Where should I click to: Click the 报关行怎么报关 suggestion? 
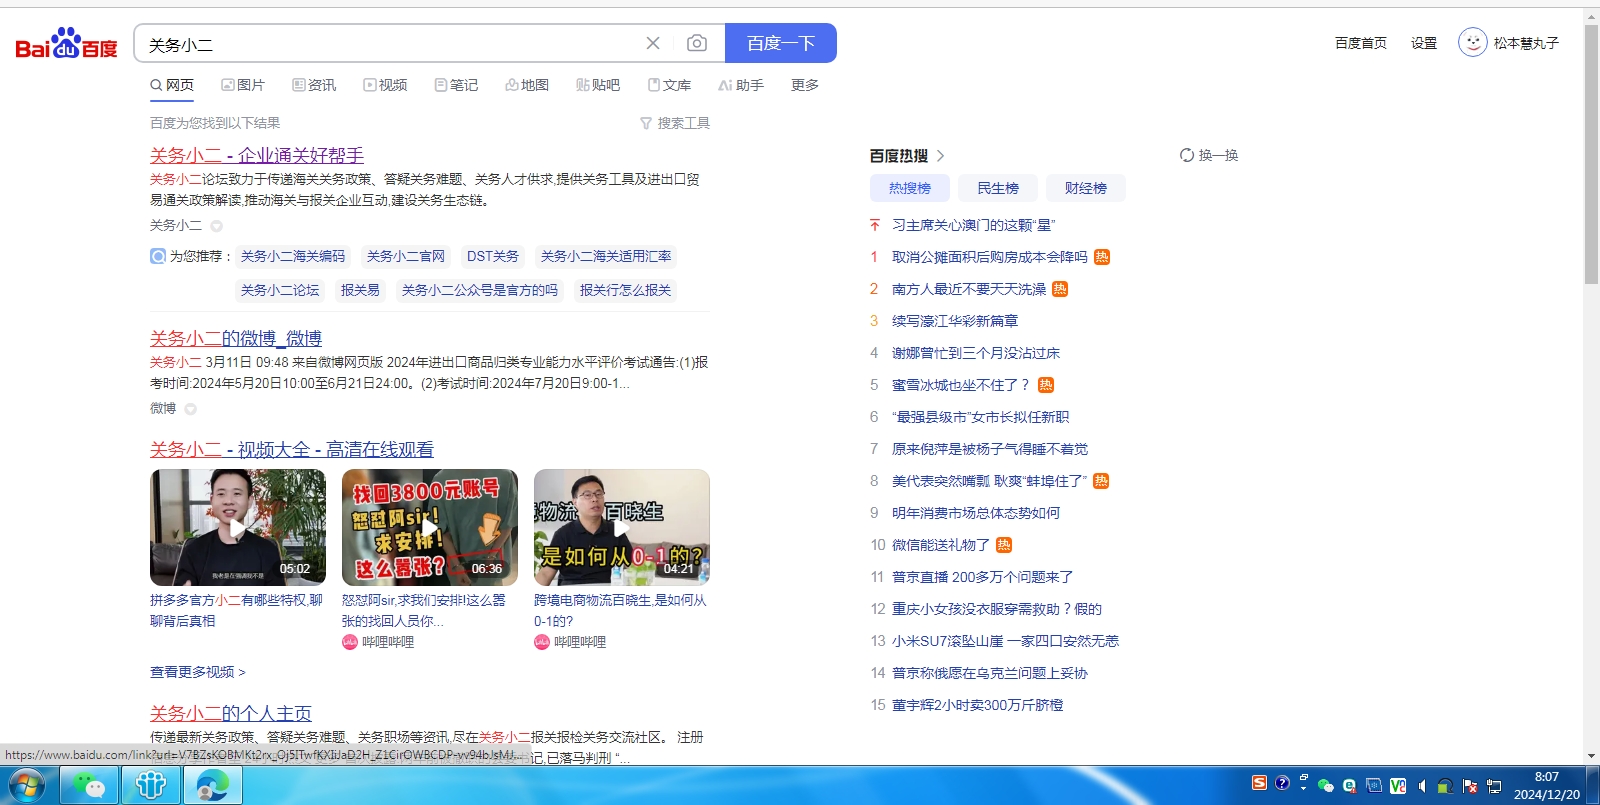coord(626,290)
